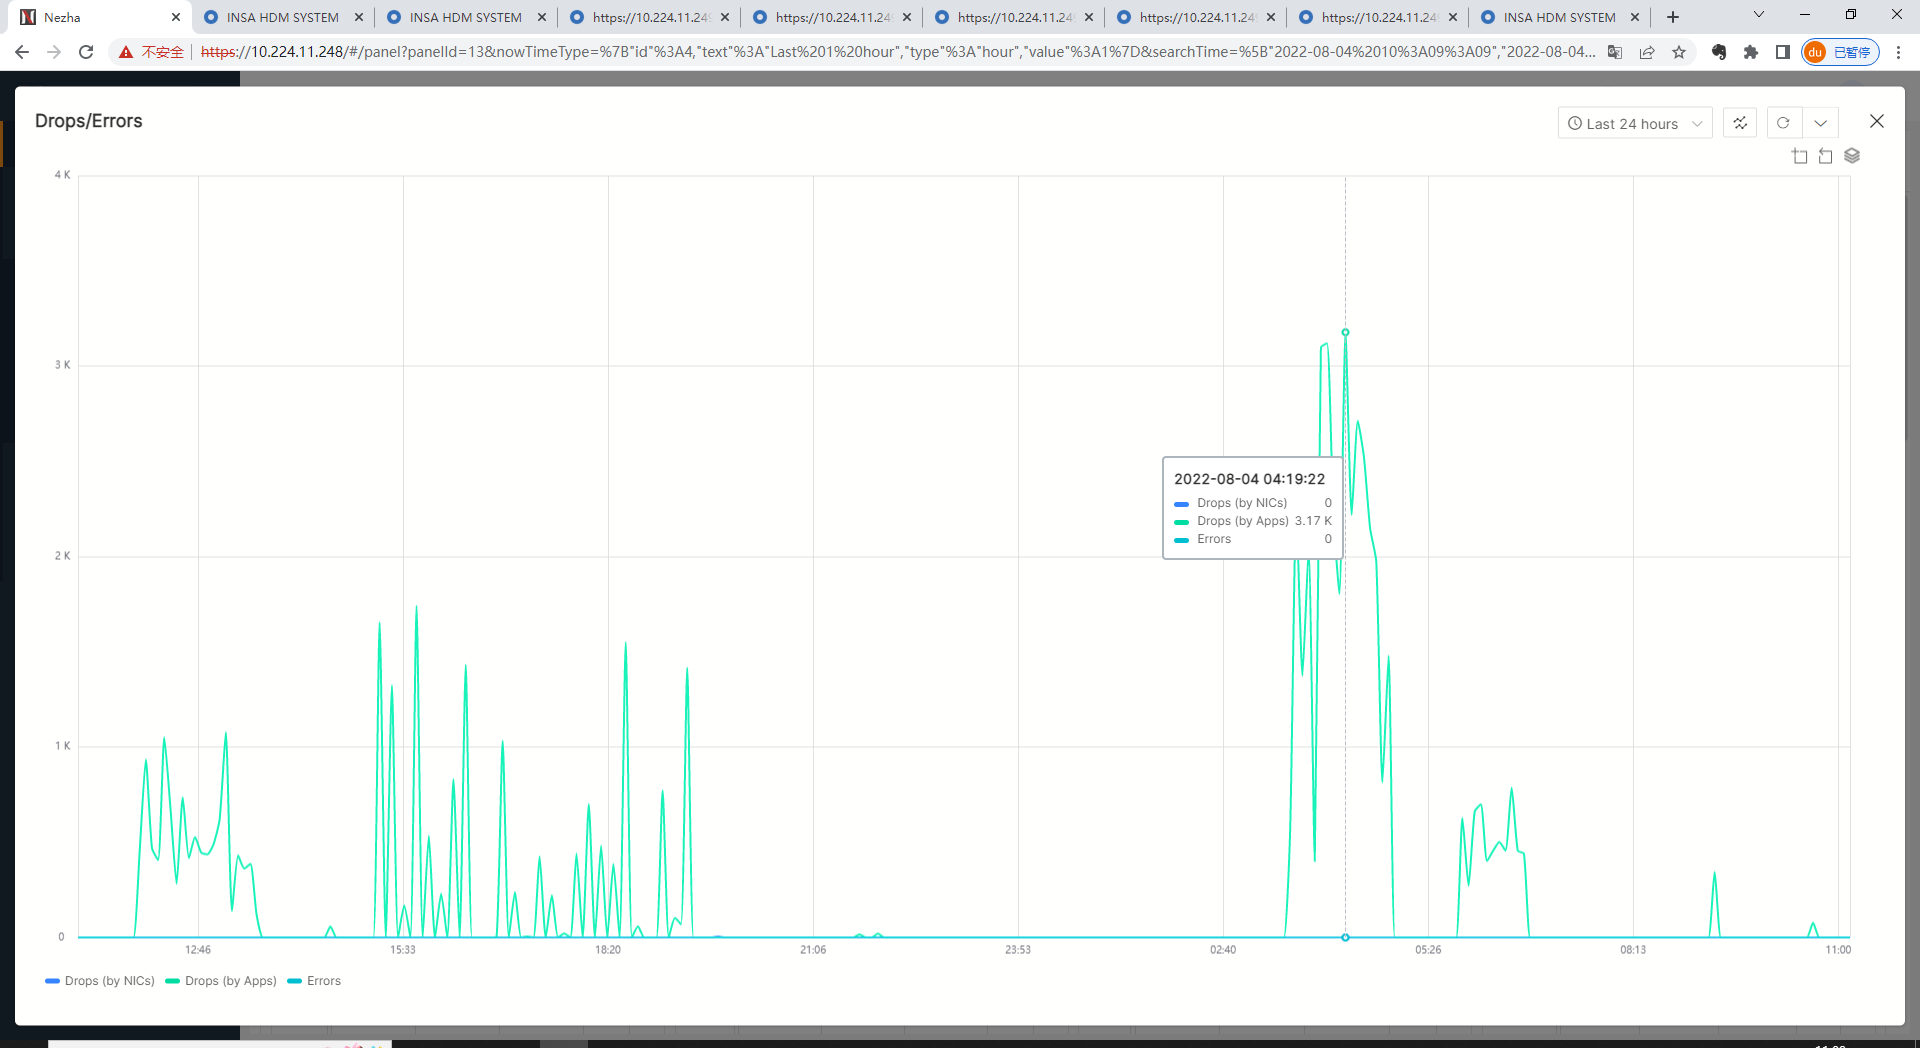Open the Chrome extensions puzzle icon
The image size is (1920, 1048).
point(1751,52)
